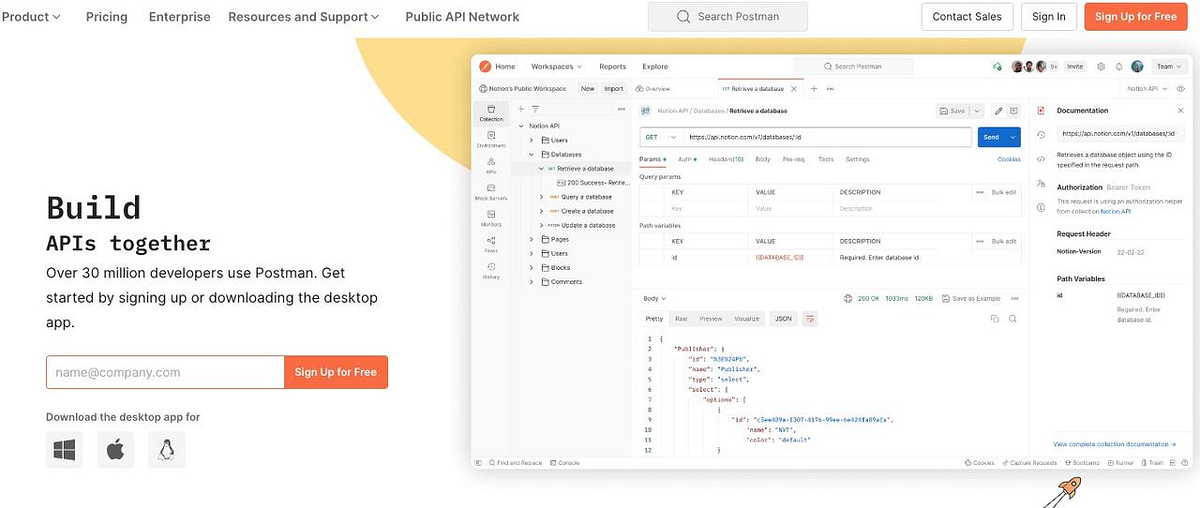The image size is (1200, 508).
Task: Click the name@company.com email field
Action: click(165, 372)
